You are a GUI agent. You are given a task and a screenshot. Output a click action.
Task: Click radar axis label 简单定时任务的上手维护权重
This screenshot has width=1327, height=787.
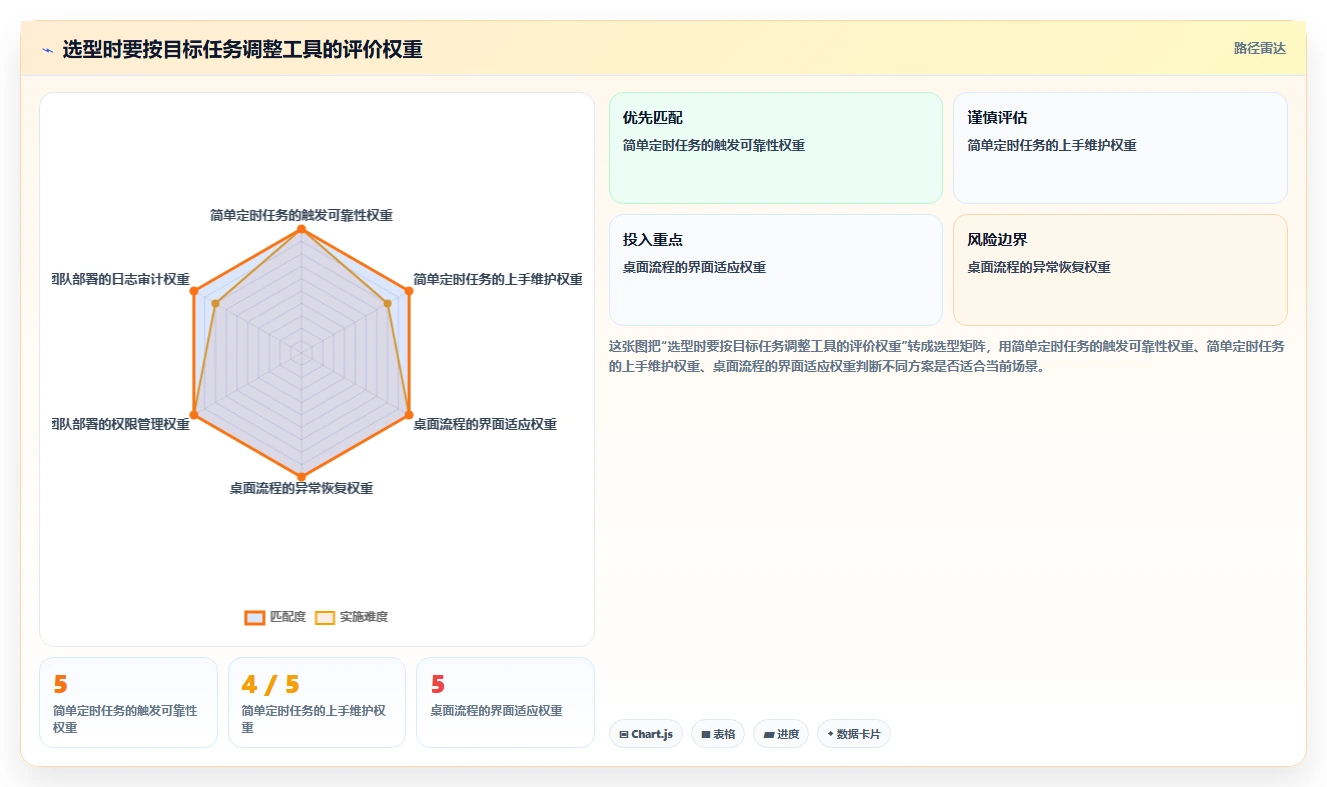tap(498, 279)
